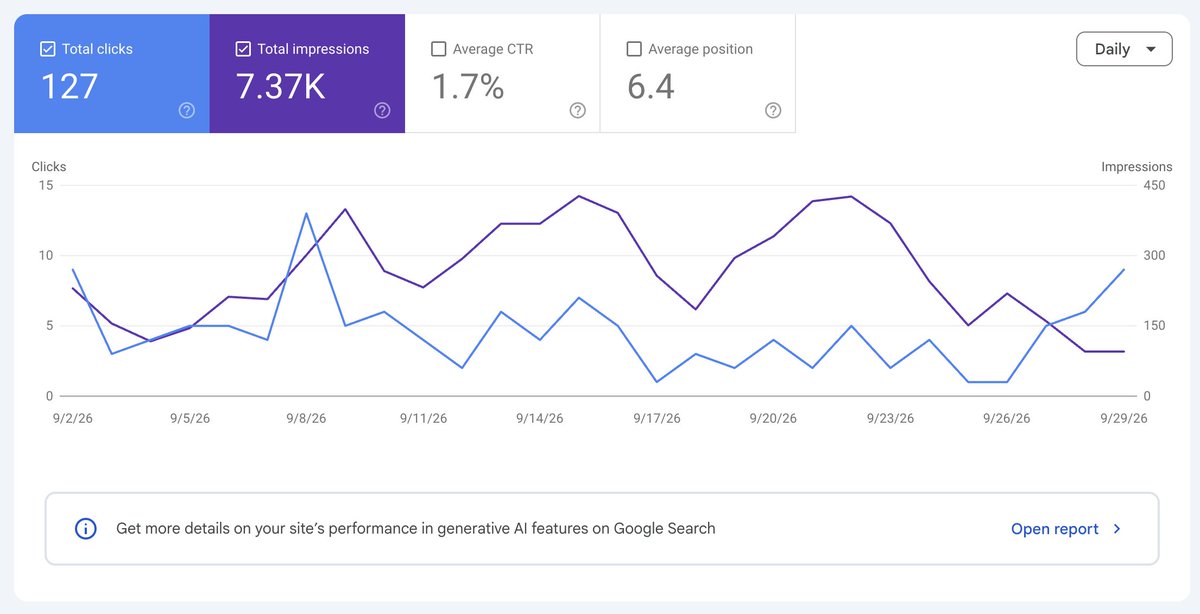The height and width of the screenshot is (614, 1200).
Task: Click the 9/11/26 date label on the axis
Action: (x=423, y=419)
